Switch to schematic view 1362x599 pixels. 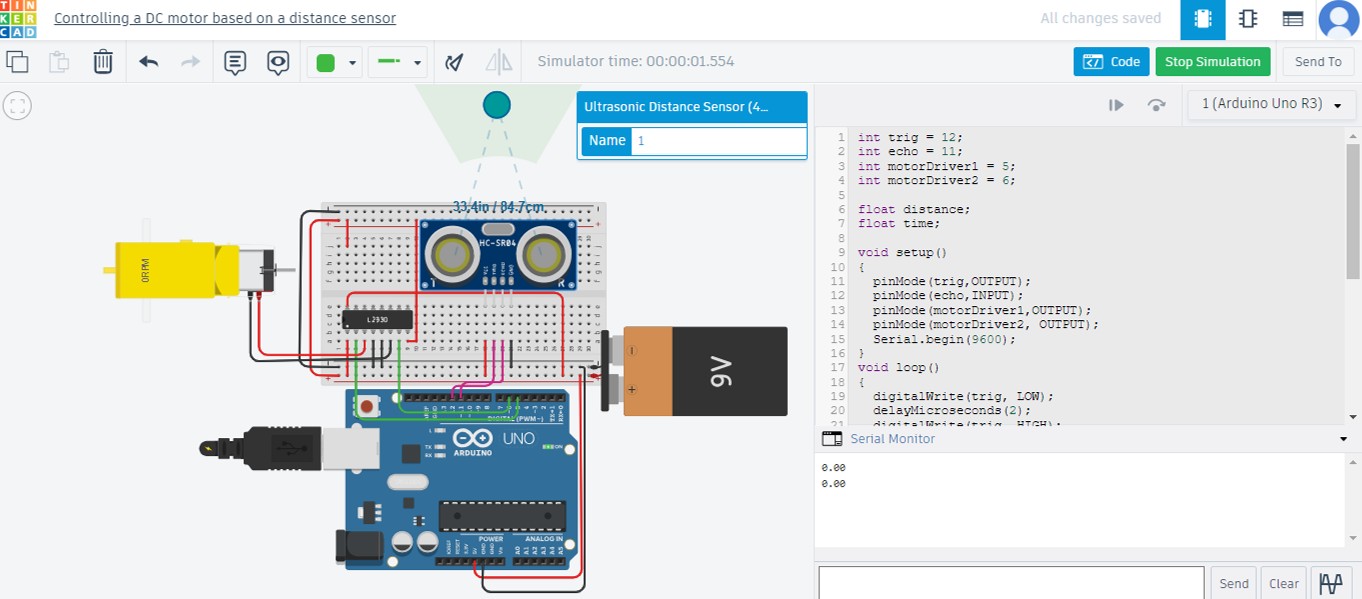(x=1247, y=19)
